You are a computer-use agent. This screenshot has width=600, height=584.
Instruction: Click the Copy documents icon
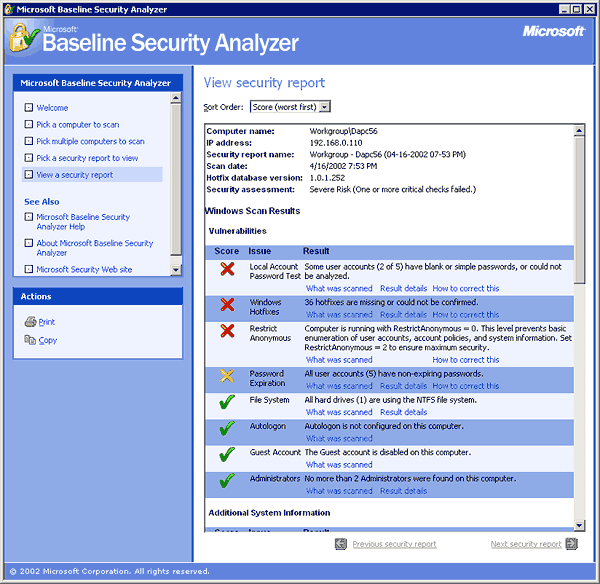pos(30,340)
